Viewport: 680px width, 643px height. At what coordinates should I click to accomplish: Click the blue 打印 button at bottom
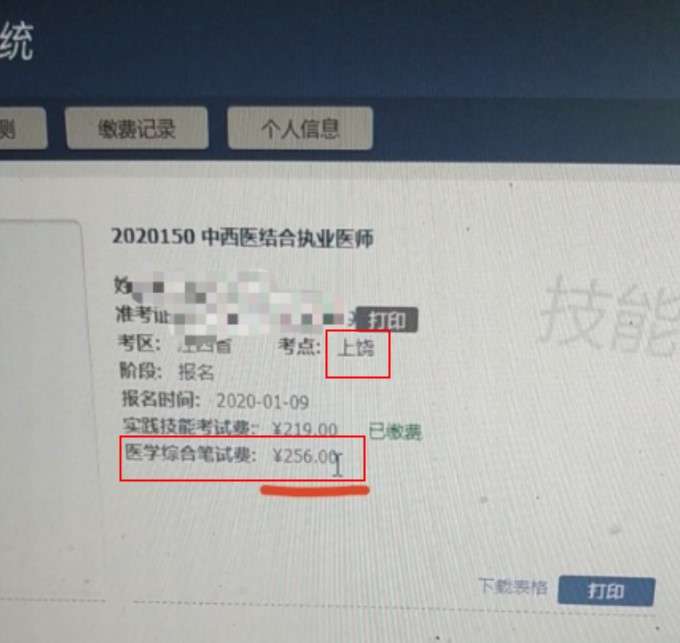tap(606, 591)
